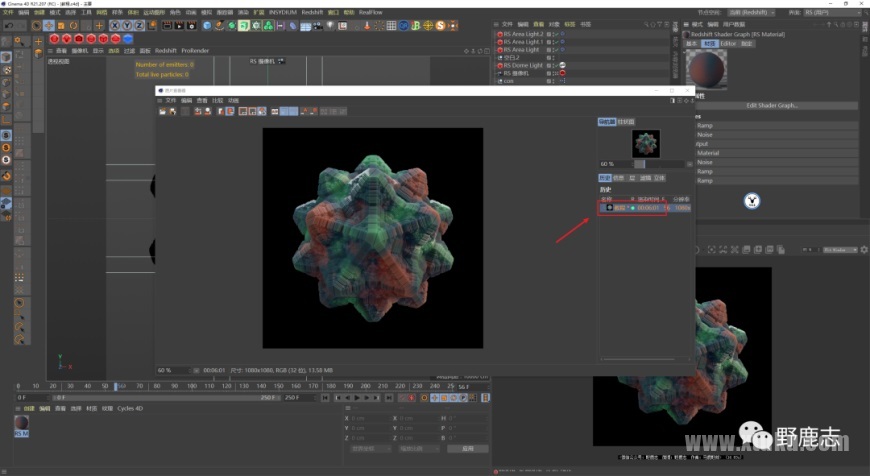This screenshot has width=870, height=476.
Task: Click the record keyframe button
Action: [x=402, y=398]
